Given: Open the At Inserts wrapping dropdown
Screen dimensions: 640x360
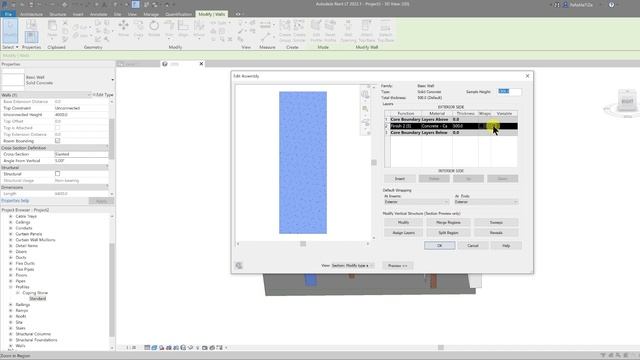Looking at the screenshot, I should pos(416,202).
